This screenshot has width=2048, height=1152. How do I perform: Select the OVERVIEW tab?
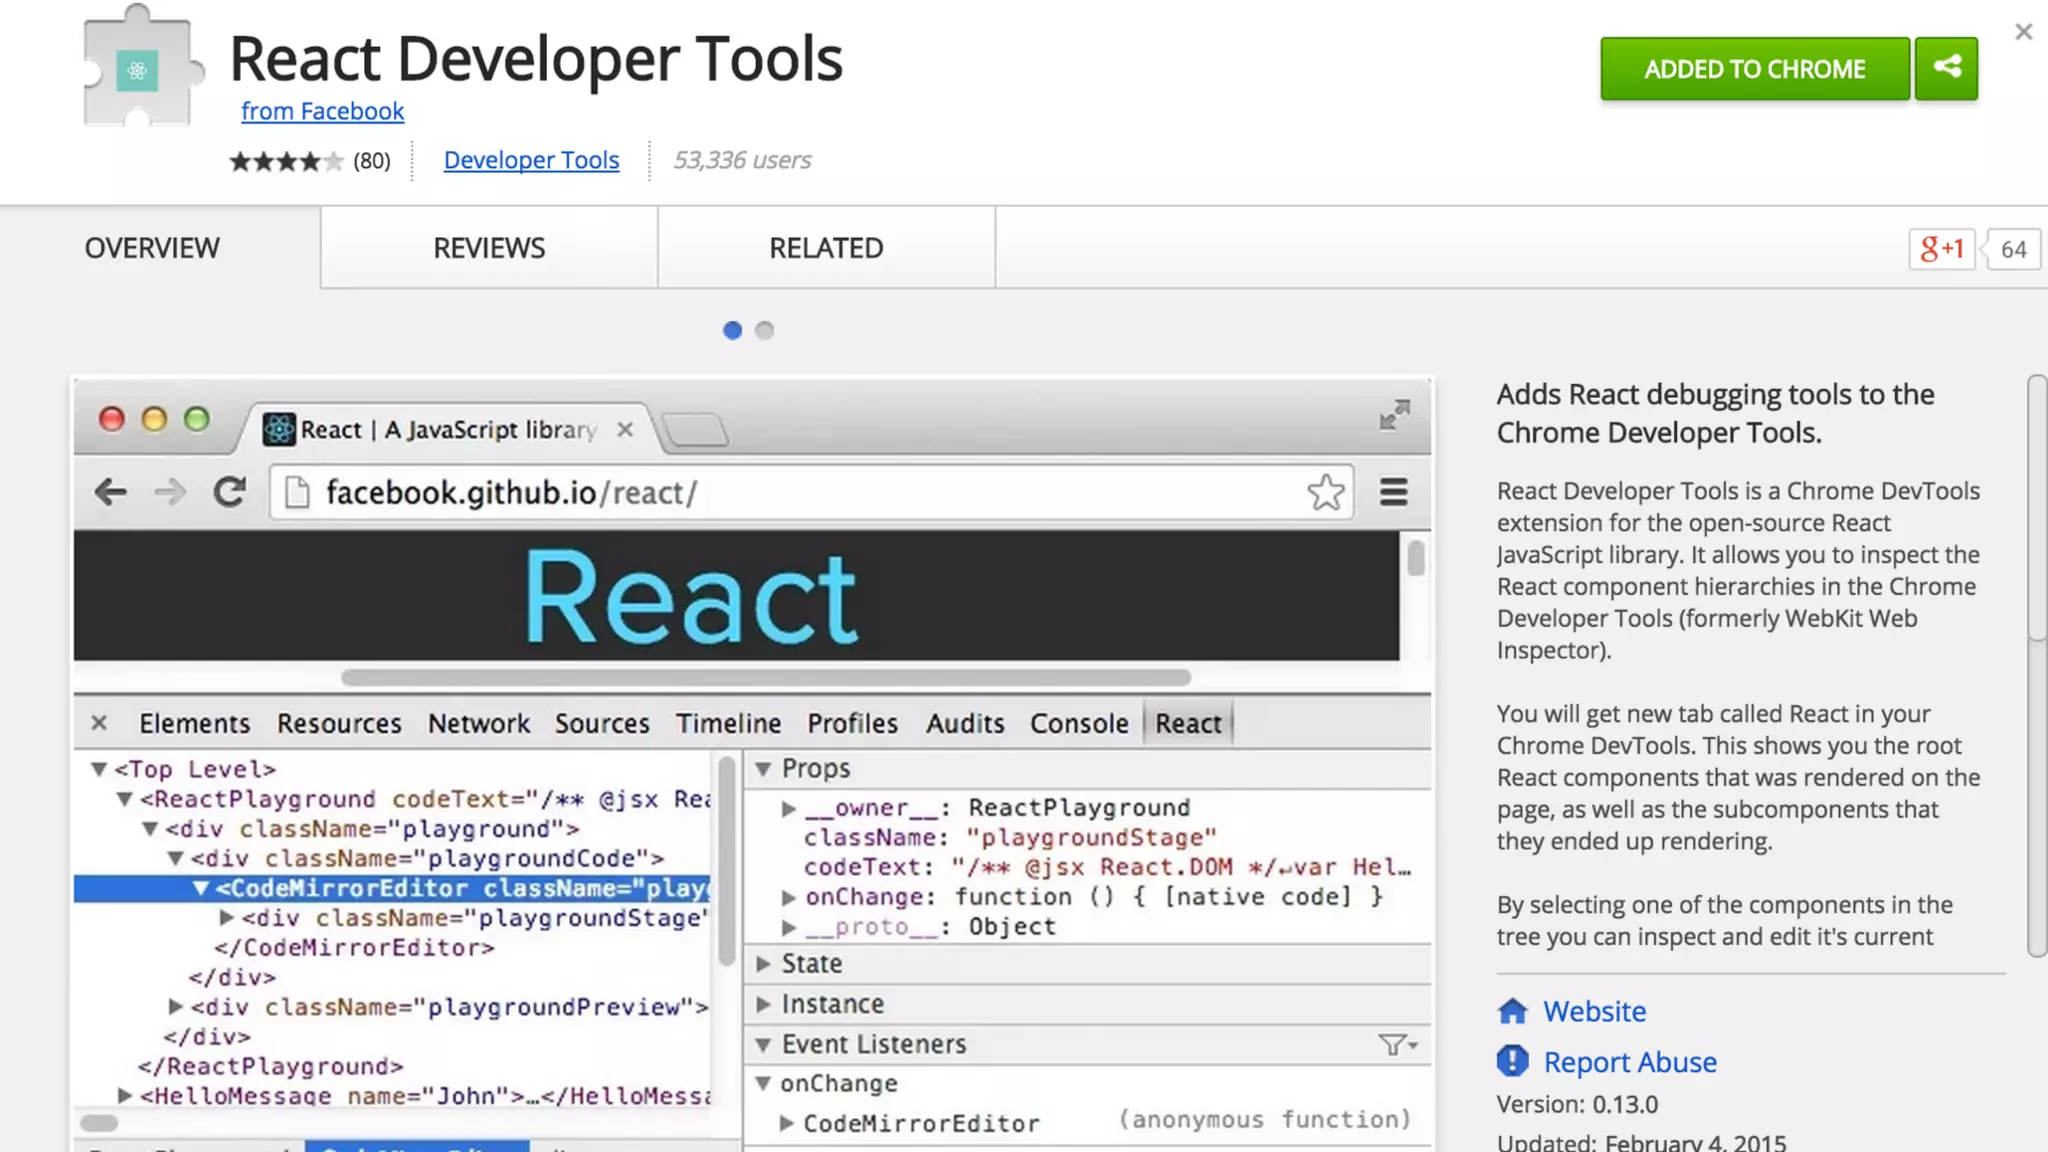point(152,248)
